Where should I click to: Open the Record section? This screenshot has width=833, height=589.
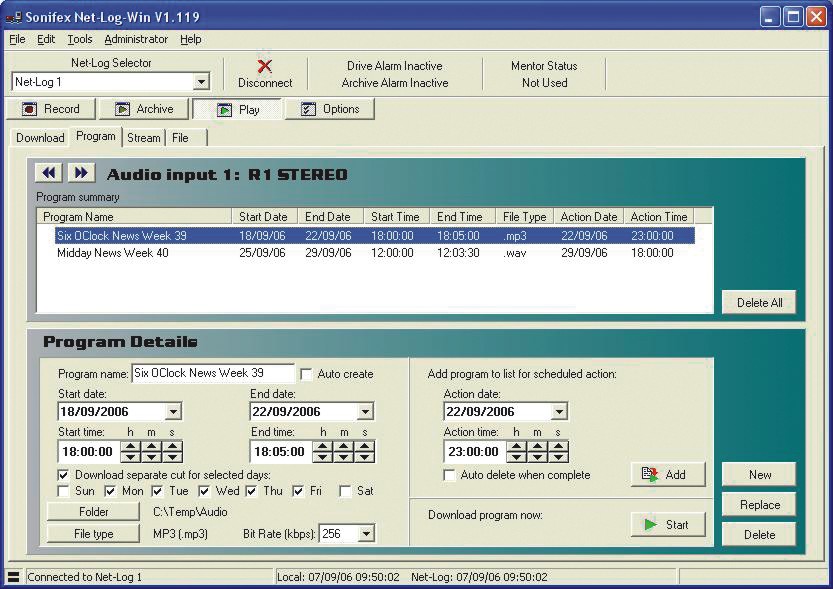point(50,109)
